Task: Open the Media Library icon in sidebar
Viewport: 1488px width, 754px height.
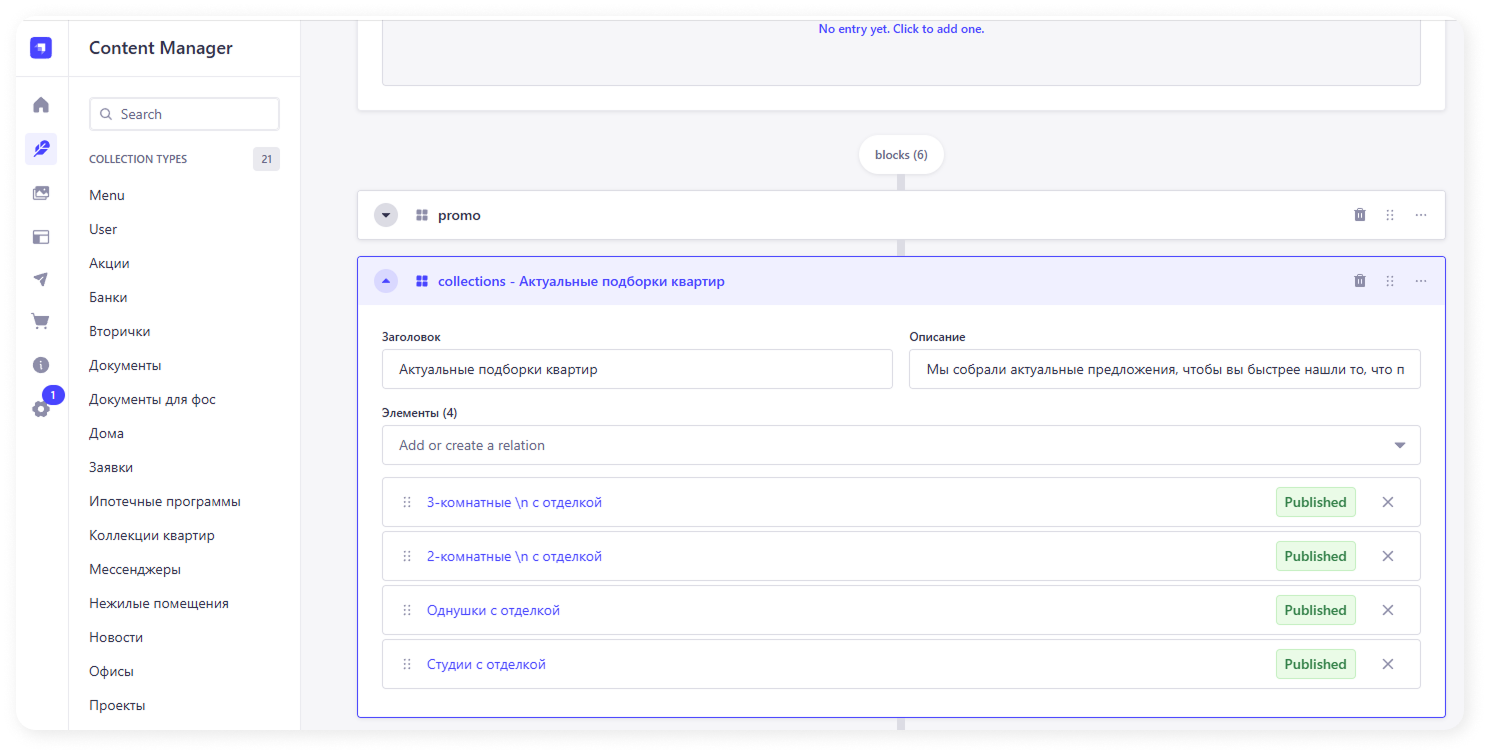Action: (x=41, y=193)
